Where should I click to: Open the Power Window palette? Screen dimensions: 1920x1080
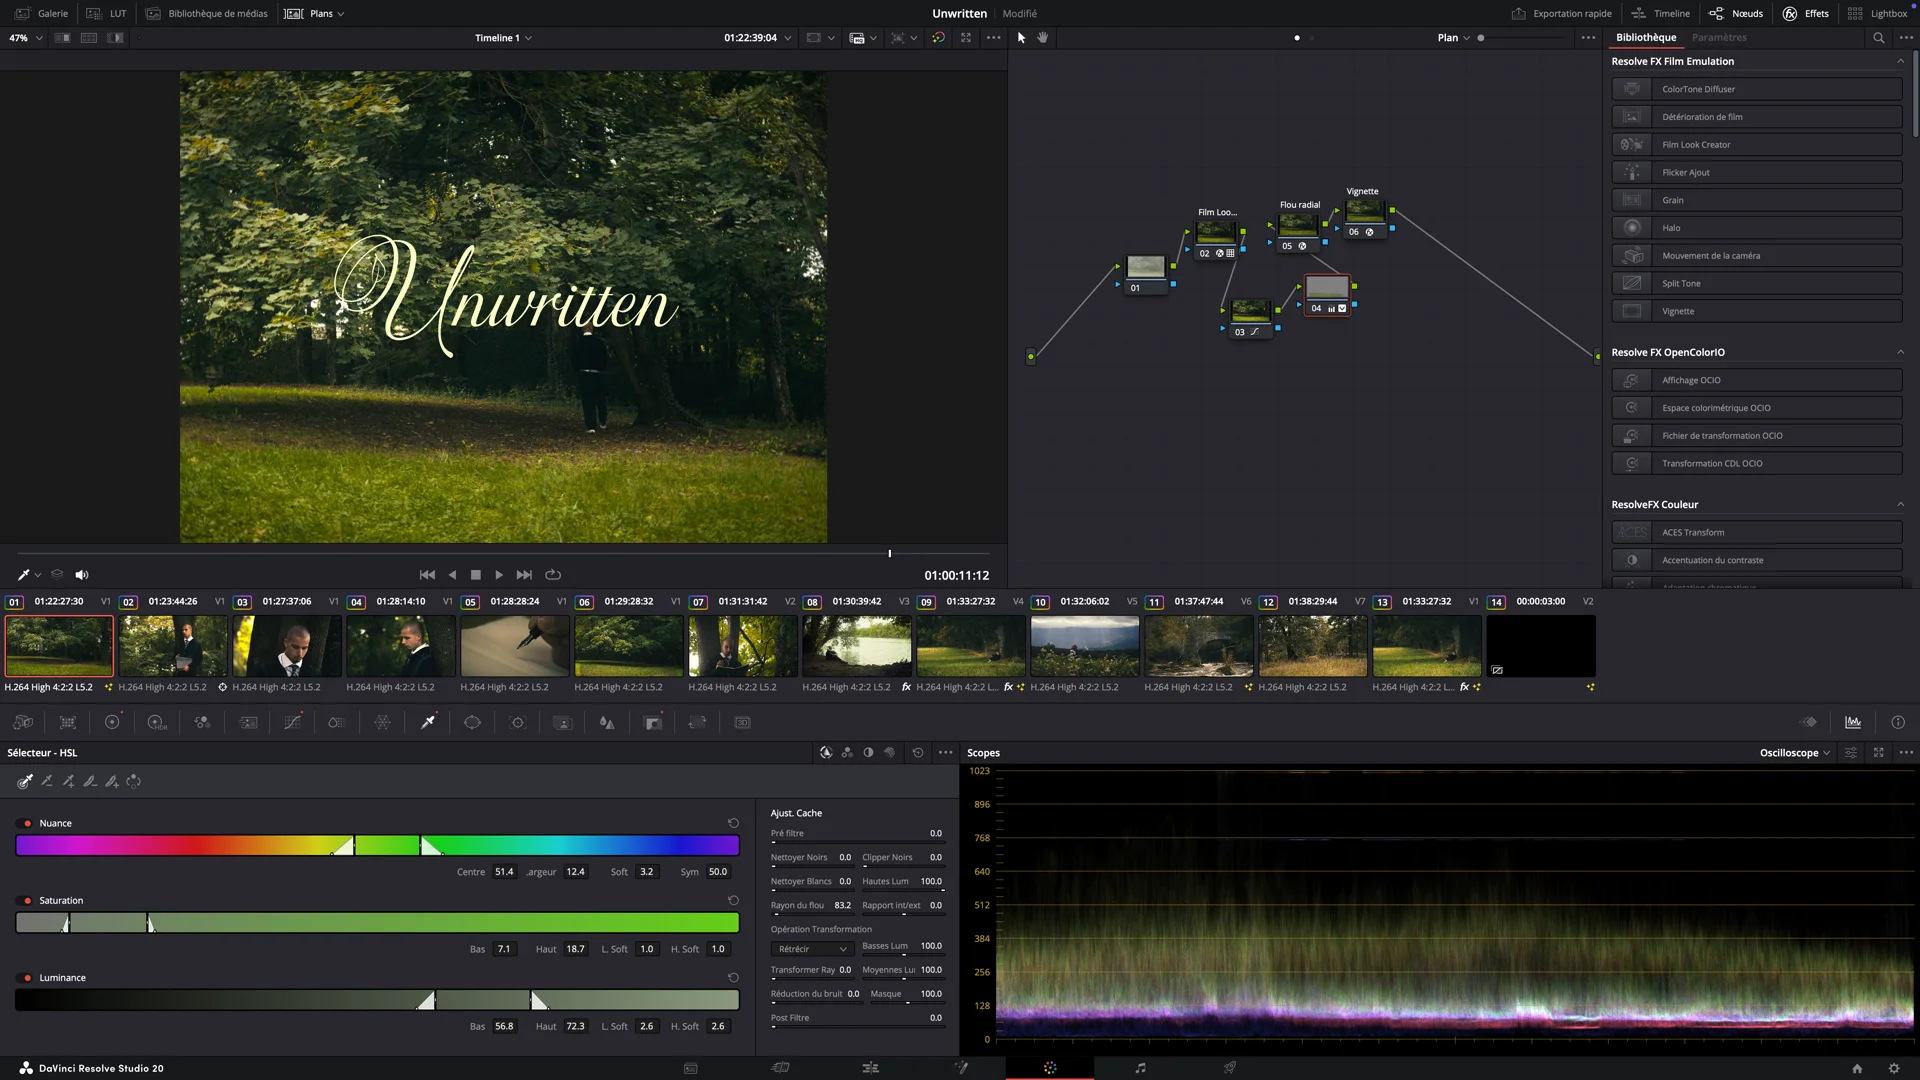click(x=472, y=723)
